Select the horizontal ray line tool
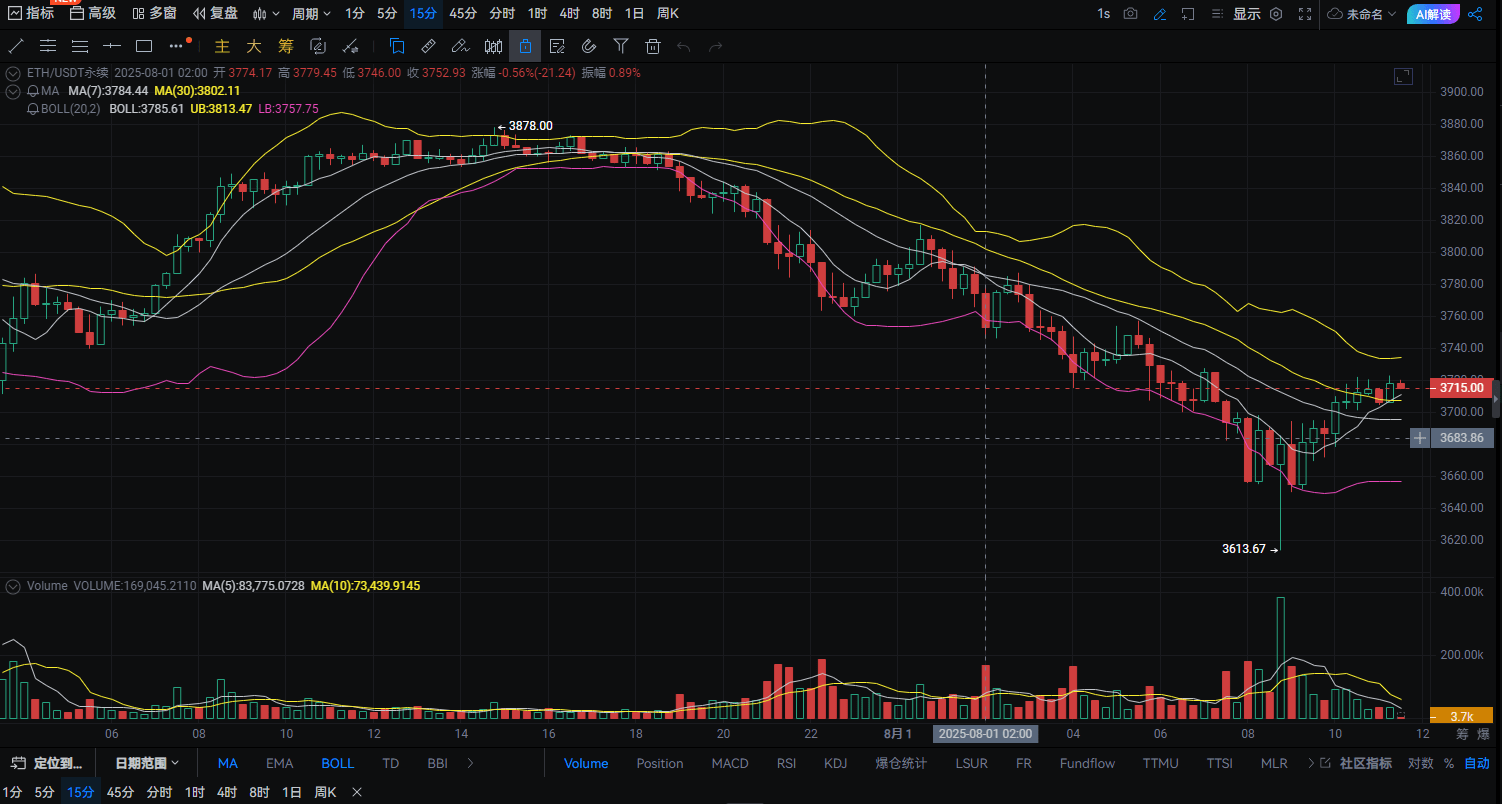The height and width of the screenshot is (804, 1502). pyautogui.click(x=112, y=46)
